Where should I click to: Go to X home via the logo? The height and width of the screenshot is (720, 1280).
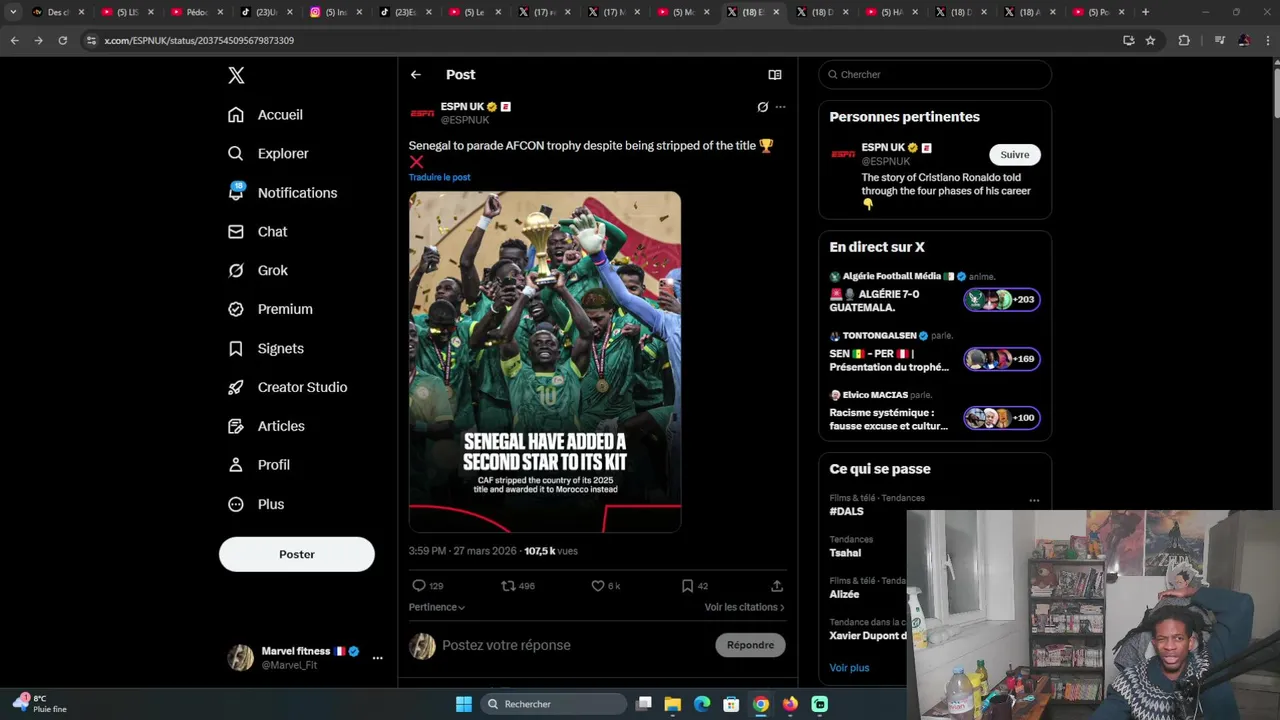pyautogui.click(x=236, y=75)
